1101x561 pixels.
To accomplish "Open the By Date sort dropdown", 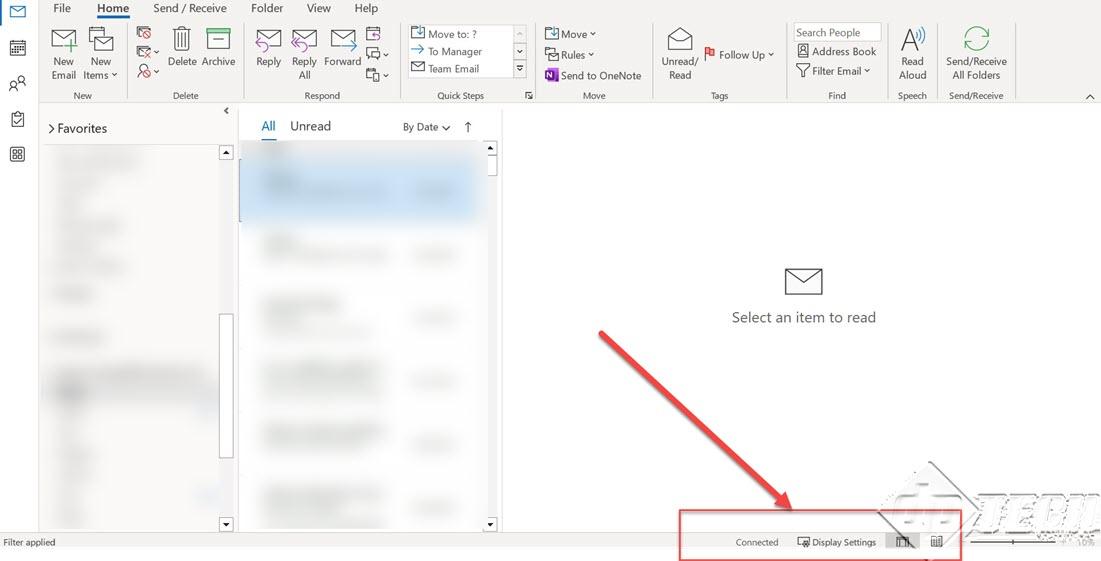I will click(426, 127).
